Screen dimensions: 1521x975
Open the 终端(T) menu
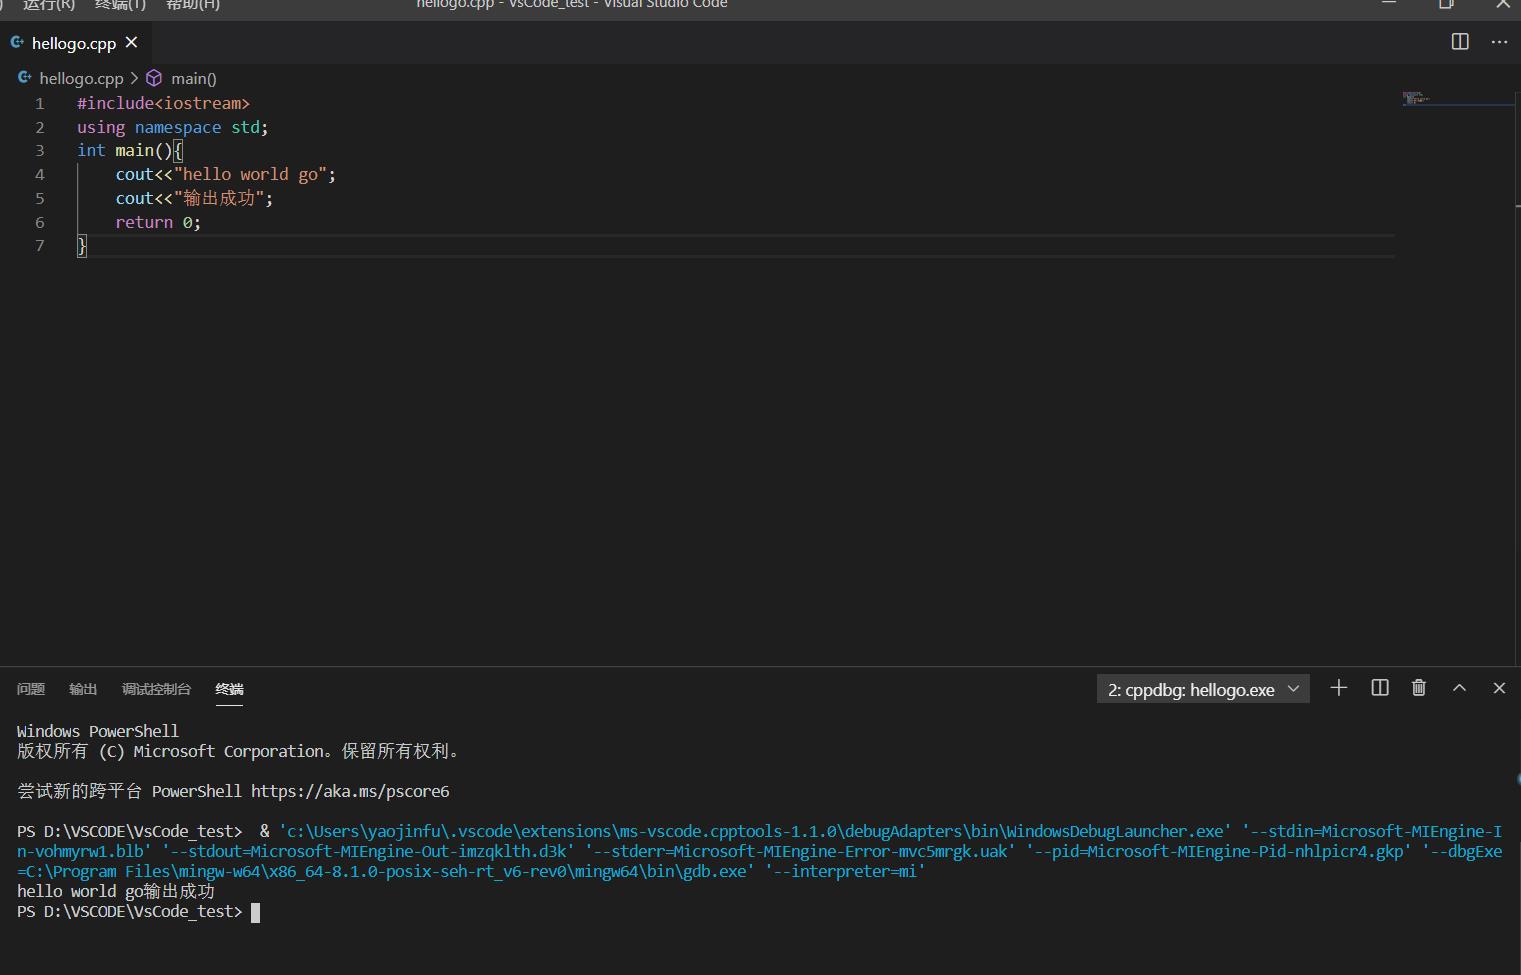(x=120, y=5)
